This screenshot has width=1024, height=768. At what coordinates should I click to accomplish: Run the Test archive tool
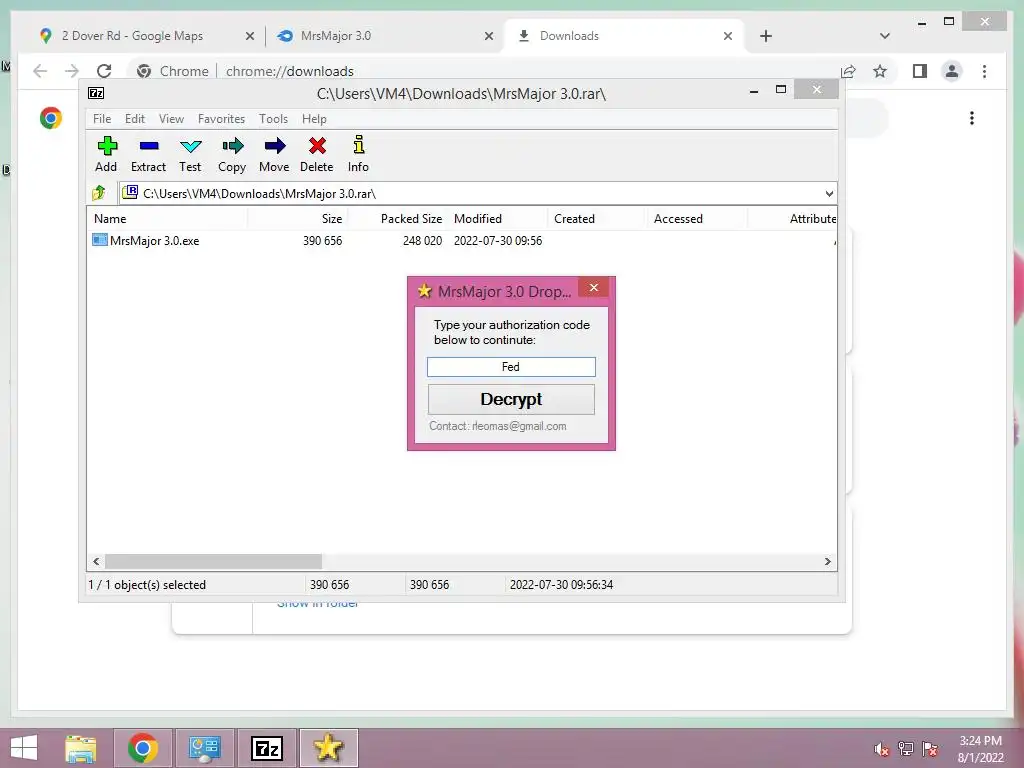coord(190,153)
